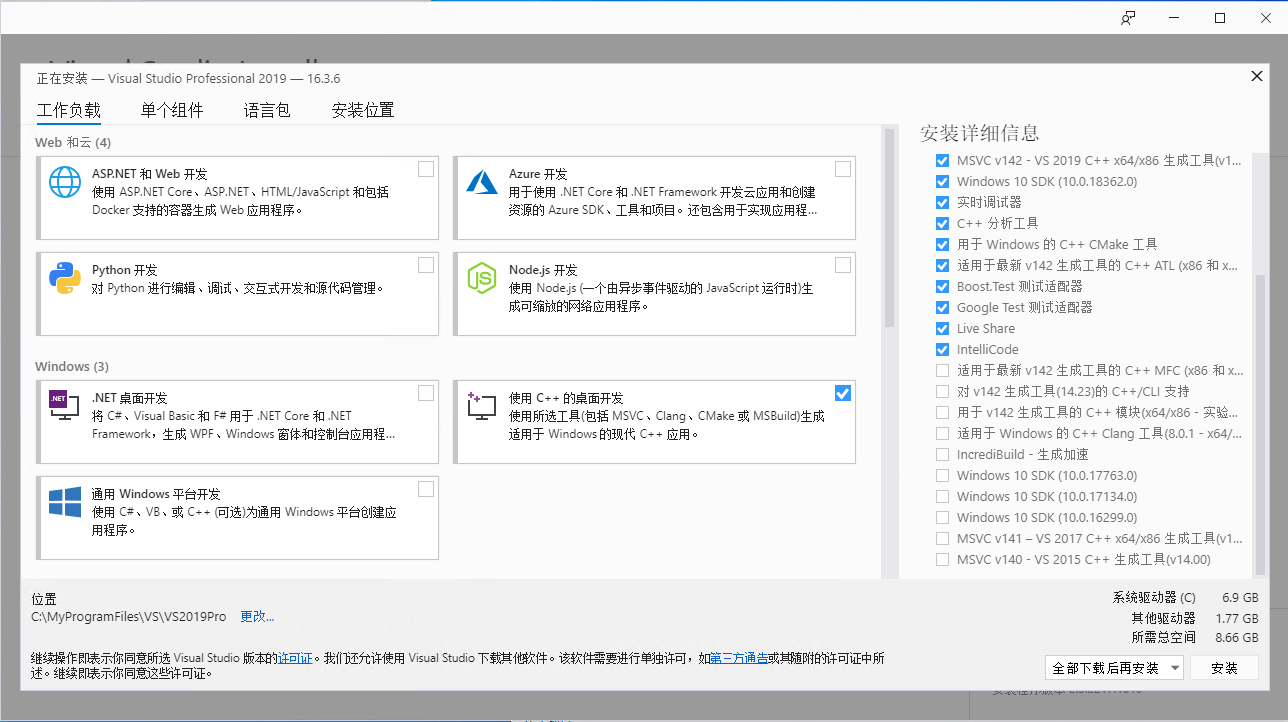Uncheck Boost.Test 测试适配器
Screen dimensions: 1288x722
click(x=942, y=286)
